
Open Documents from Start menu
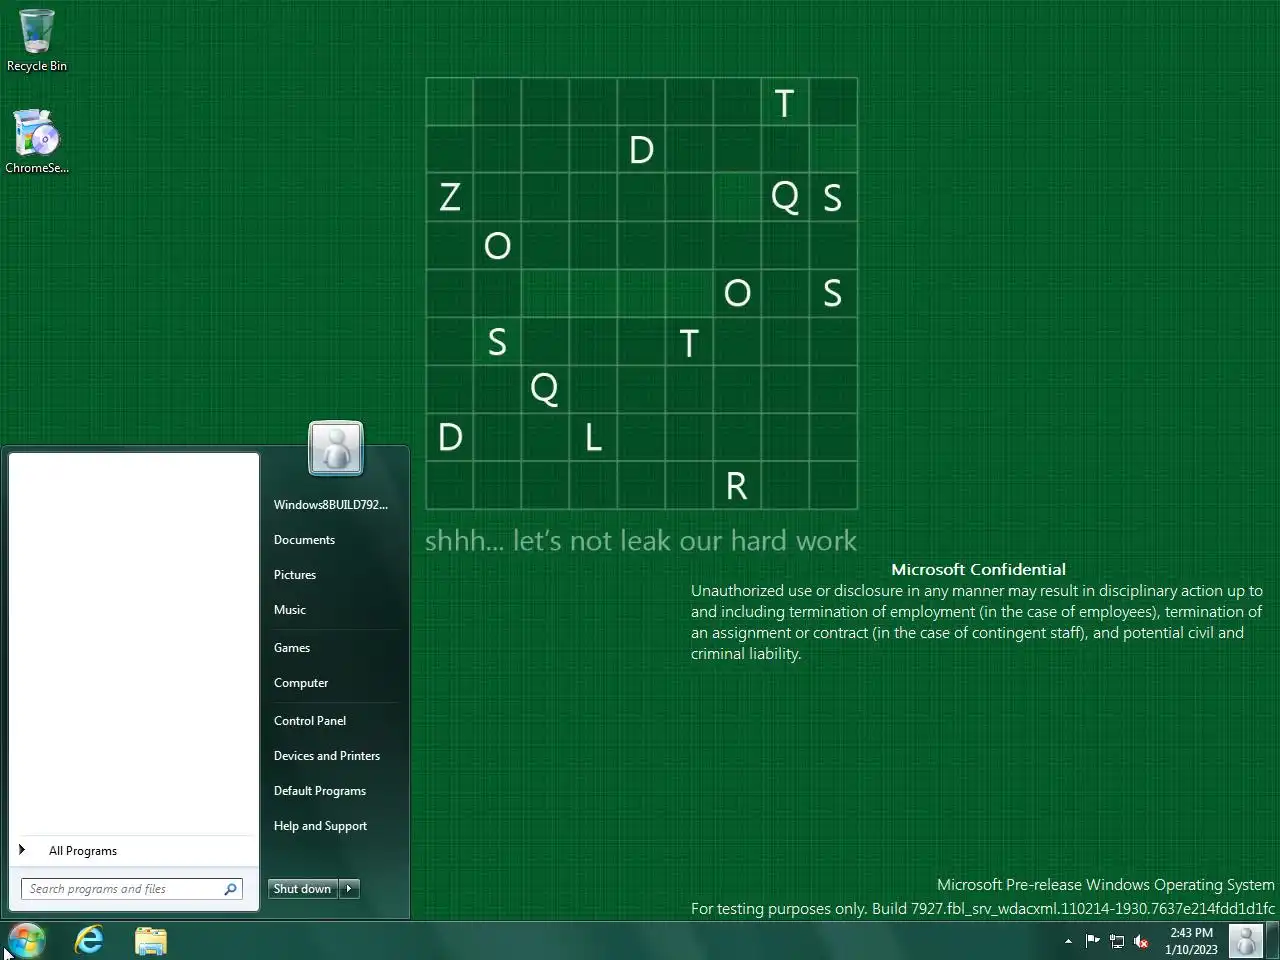click(x=305, y=540)
